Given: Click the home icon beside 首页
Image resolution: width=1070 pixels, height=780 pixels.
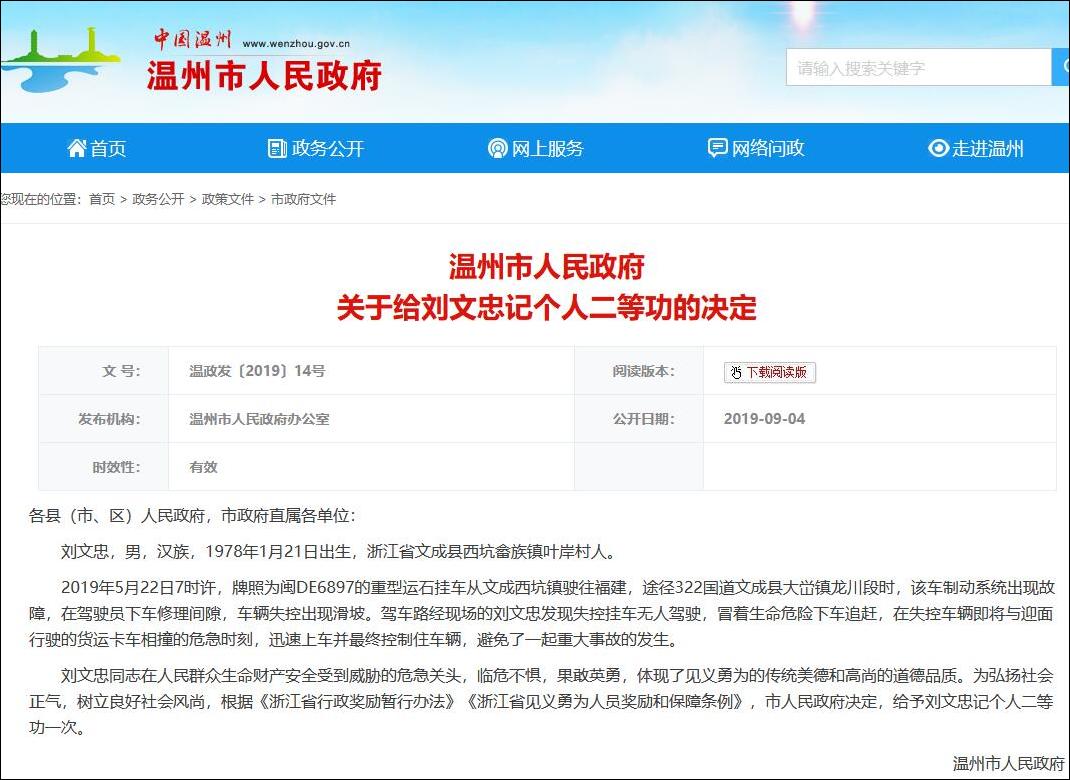Looking at the screenshot, I should [x=76, y=147].
